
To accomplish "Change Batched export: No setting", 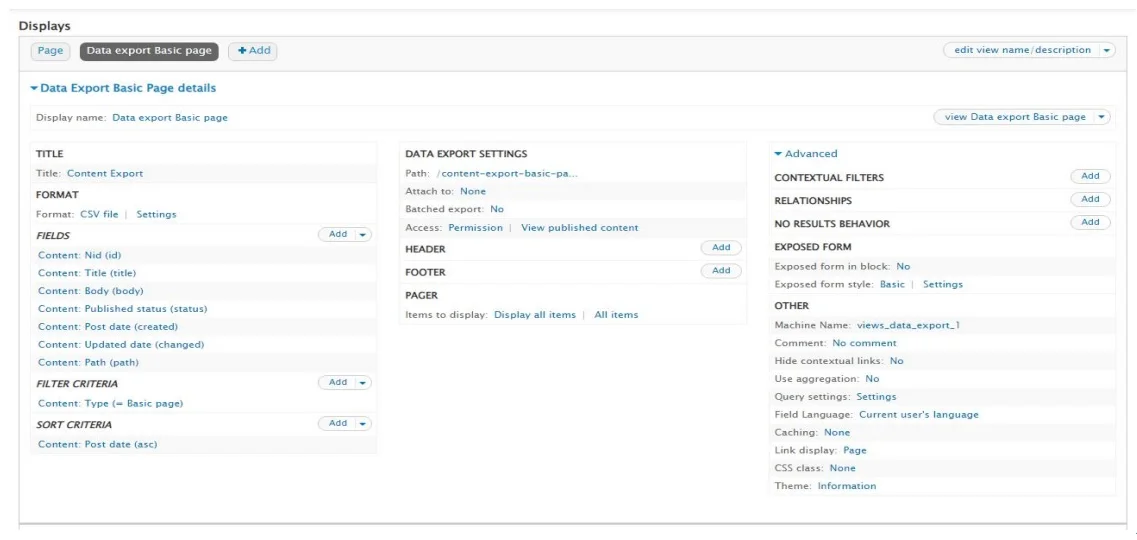I will [497, 209].
